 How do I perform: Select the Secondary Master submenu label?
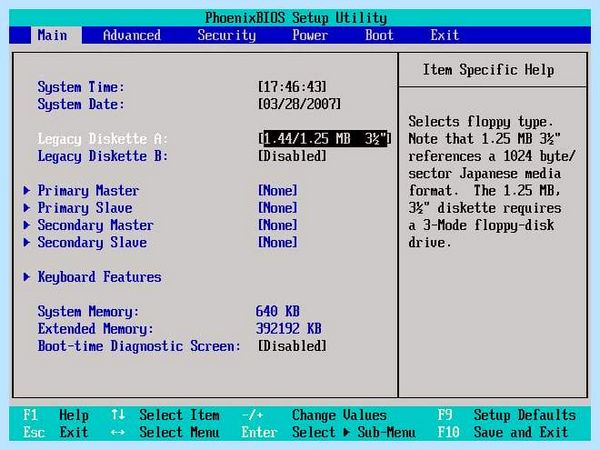95,225
